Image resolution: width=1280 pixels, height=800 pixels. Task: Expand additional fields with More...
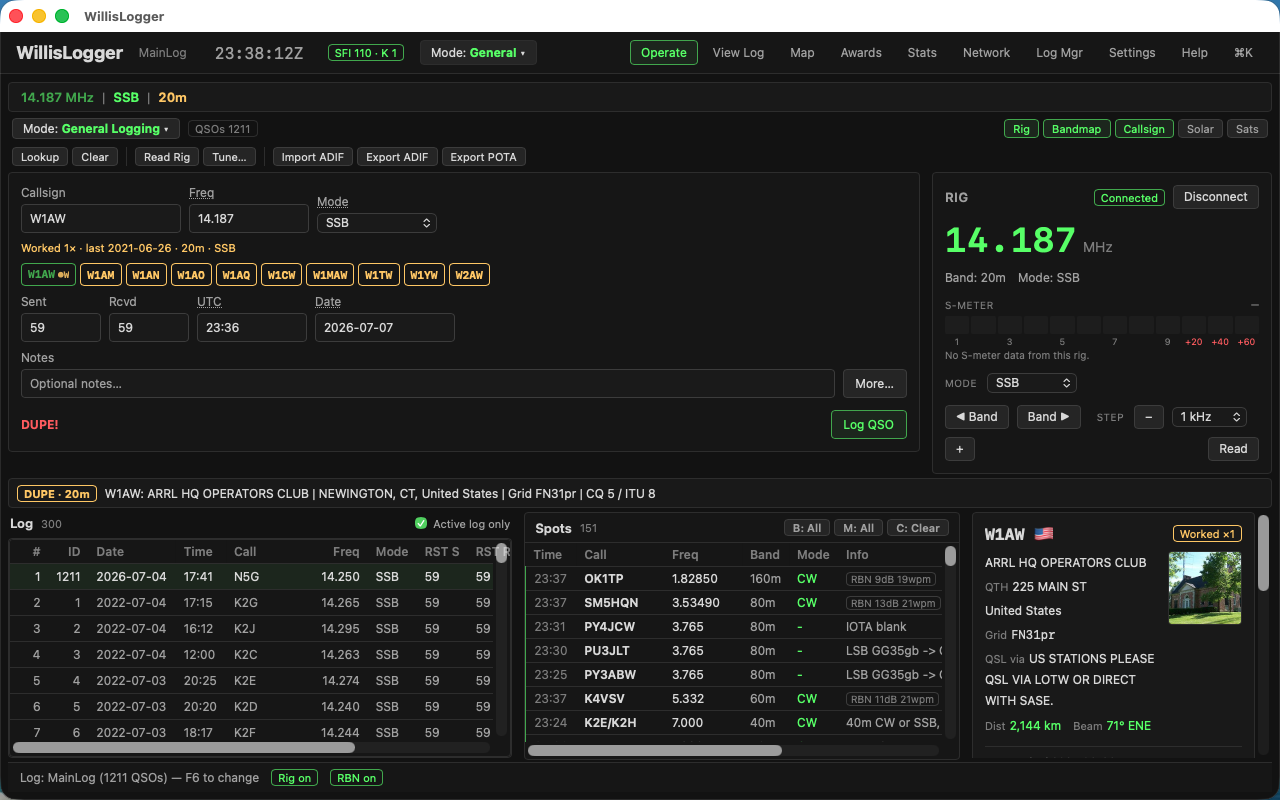pos(874,384)
